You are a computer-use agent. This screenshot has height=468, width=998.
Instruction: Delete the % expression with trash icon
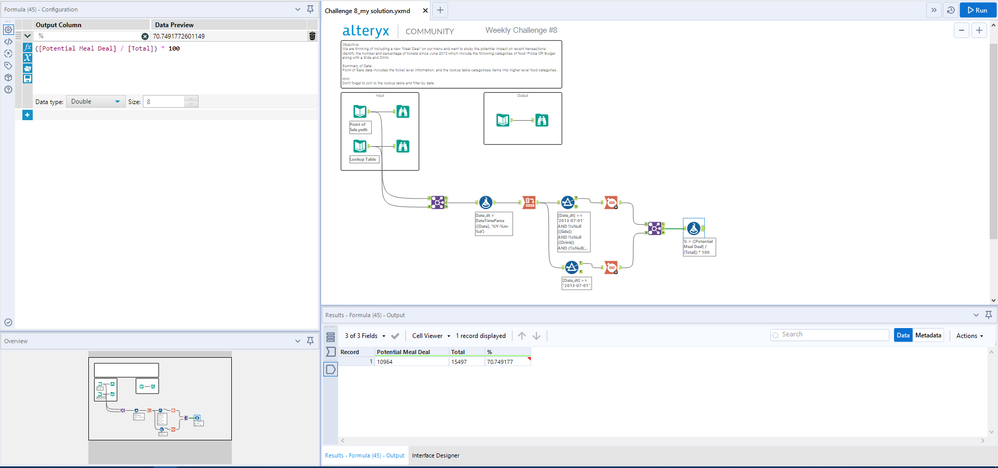pyautogui.click(x=312, y=36)
